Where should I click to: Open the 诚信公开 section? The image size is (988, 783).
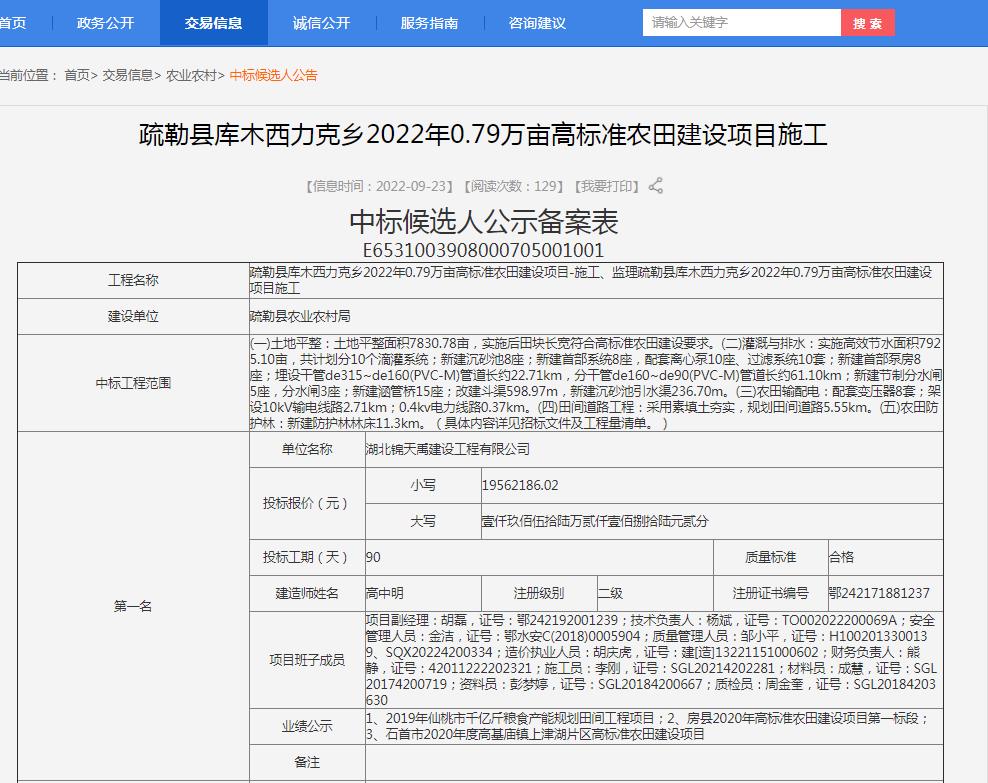pyautogui.click(x=320, y=22)
